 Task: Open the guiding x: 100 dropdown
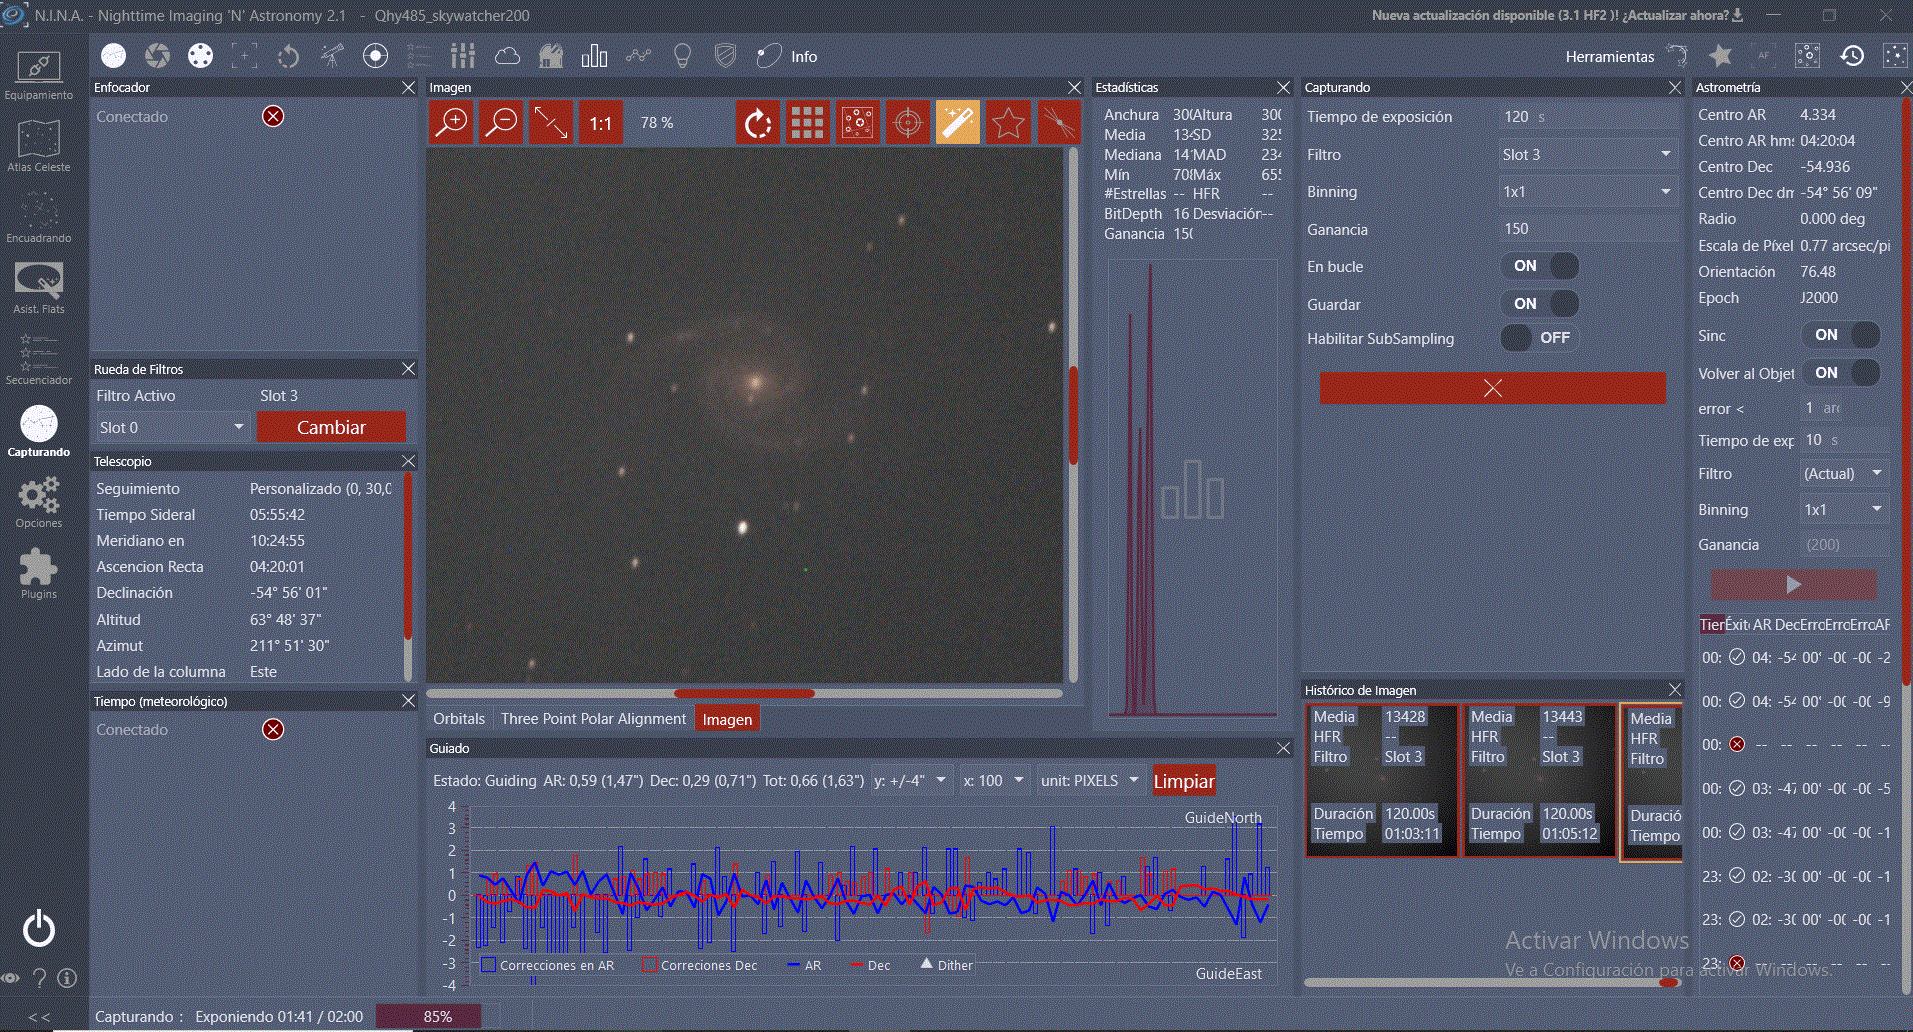coord(993,780)
